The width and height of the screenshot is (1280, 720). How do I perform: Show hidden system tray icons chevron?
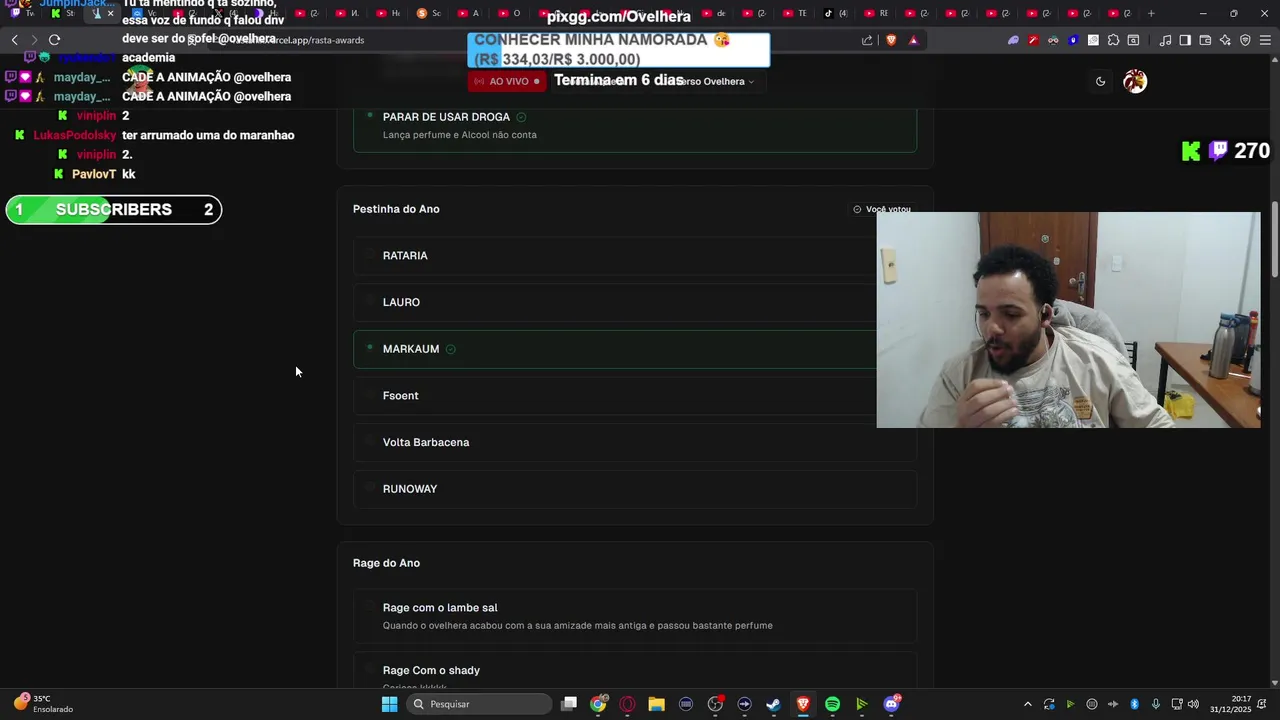pyautogui.click(x=1027, y=704)
